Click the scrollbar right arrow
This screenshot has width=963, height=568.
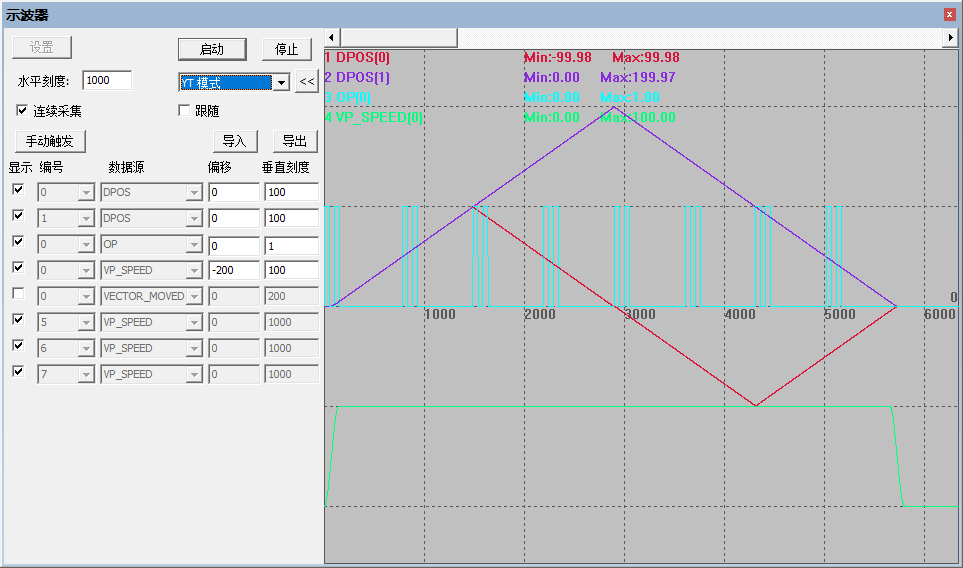[x=950, y=37]
